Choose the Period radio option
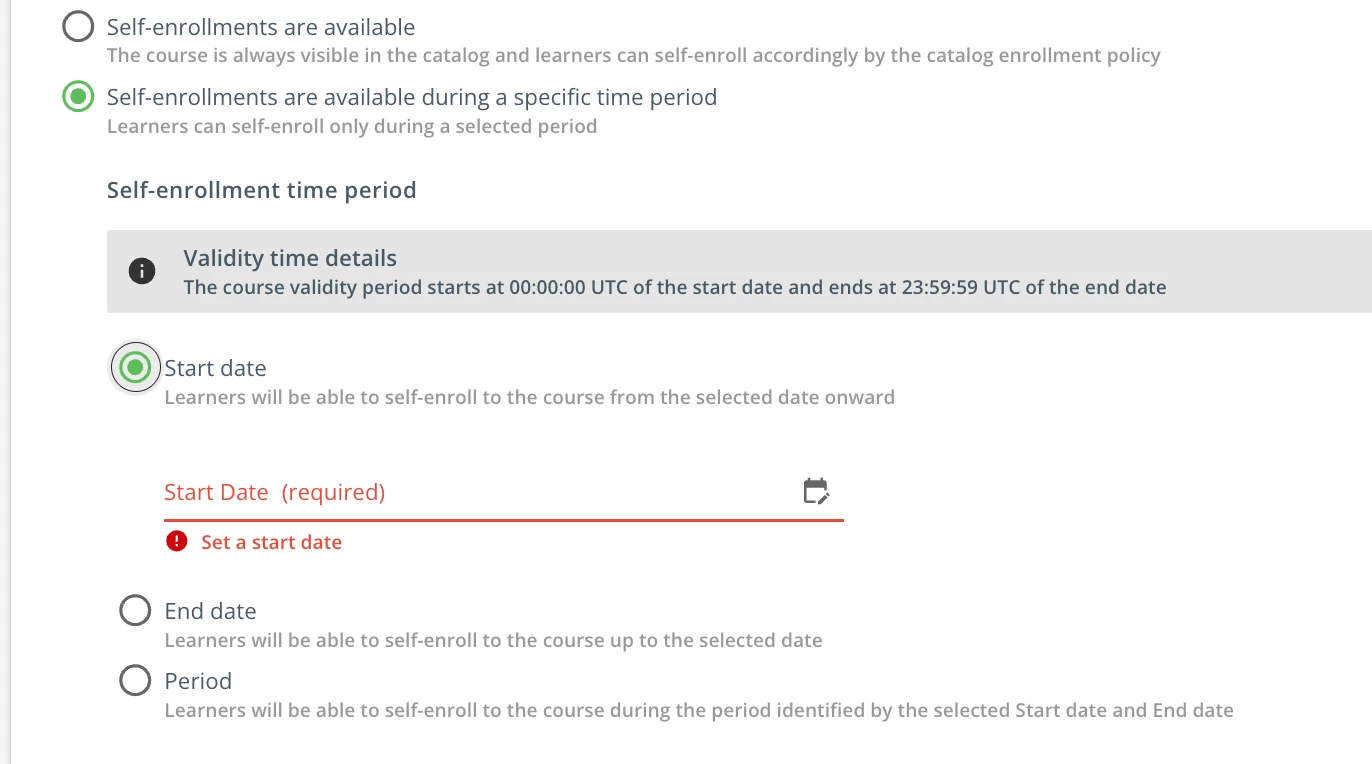Image resolution: width=1372 pixels, height=764 pixels. 135,680
